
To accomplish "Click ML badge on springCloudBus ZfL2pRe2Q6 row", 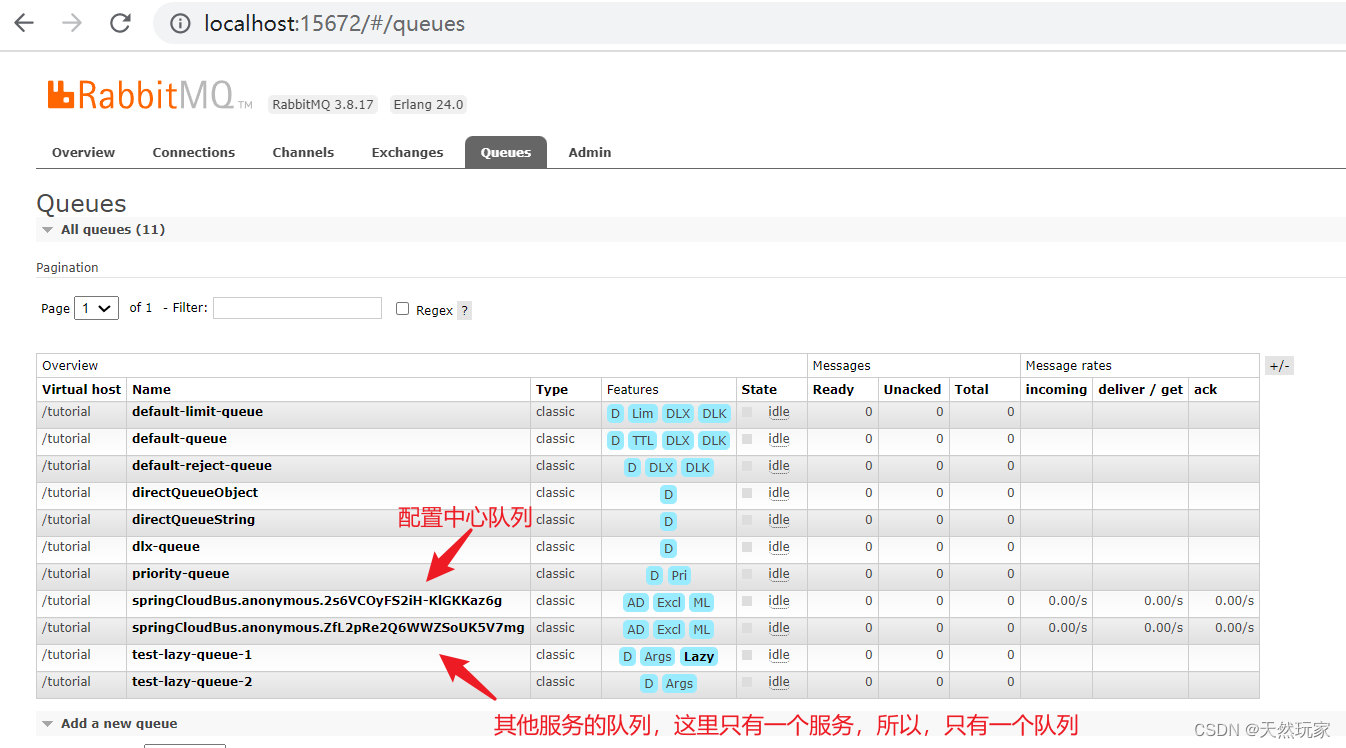I will [701, 629].
